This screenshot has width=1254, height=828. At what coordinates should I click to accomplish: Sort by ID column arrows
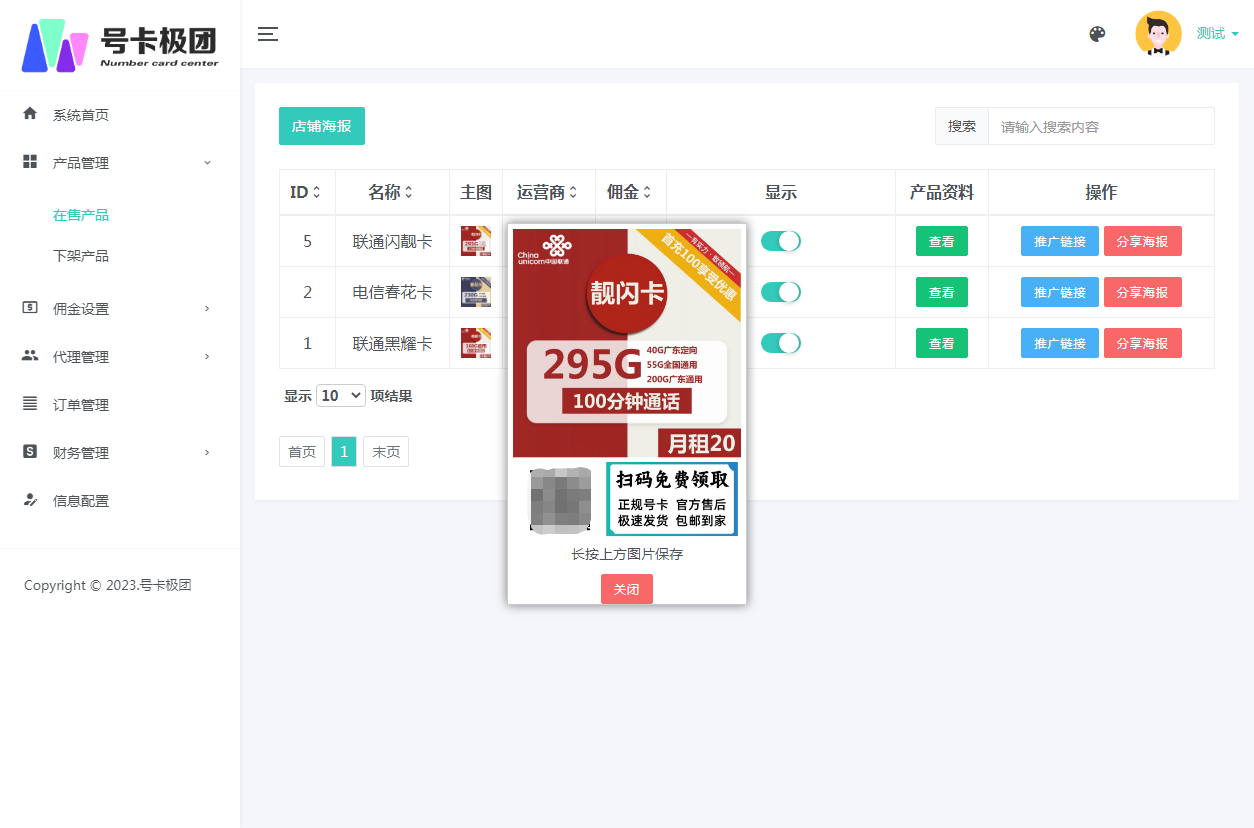coord(317,192)
